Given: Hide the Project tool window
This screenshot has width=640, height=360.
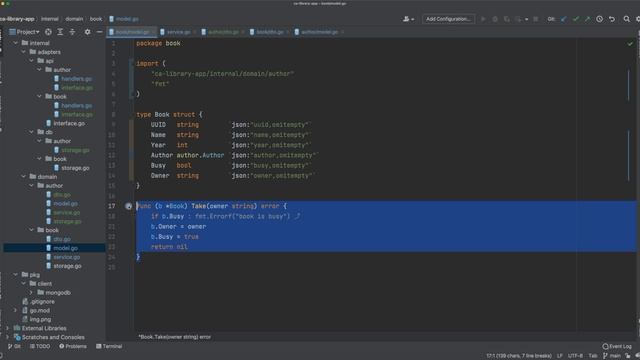Looking at the screenshot, I should point(99,32).
